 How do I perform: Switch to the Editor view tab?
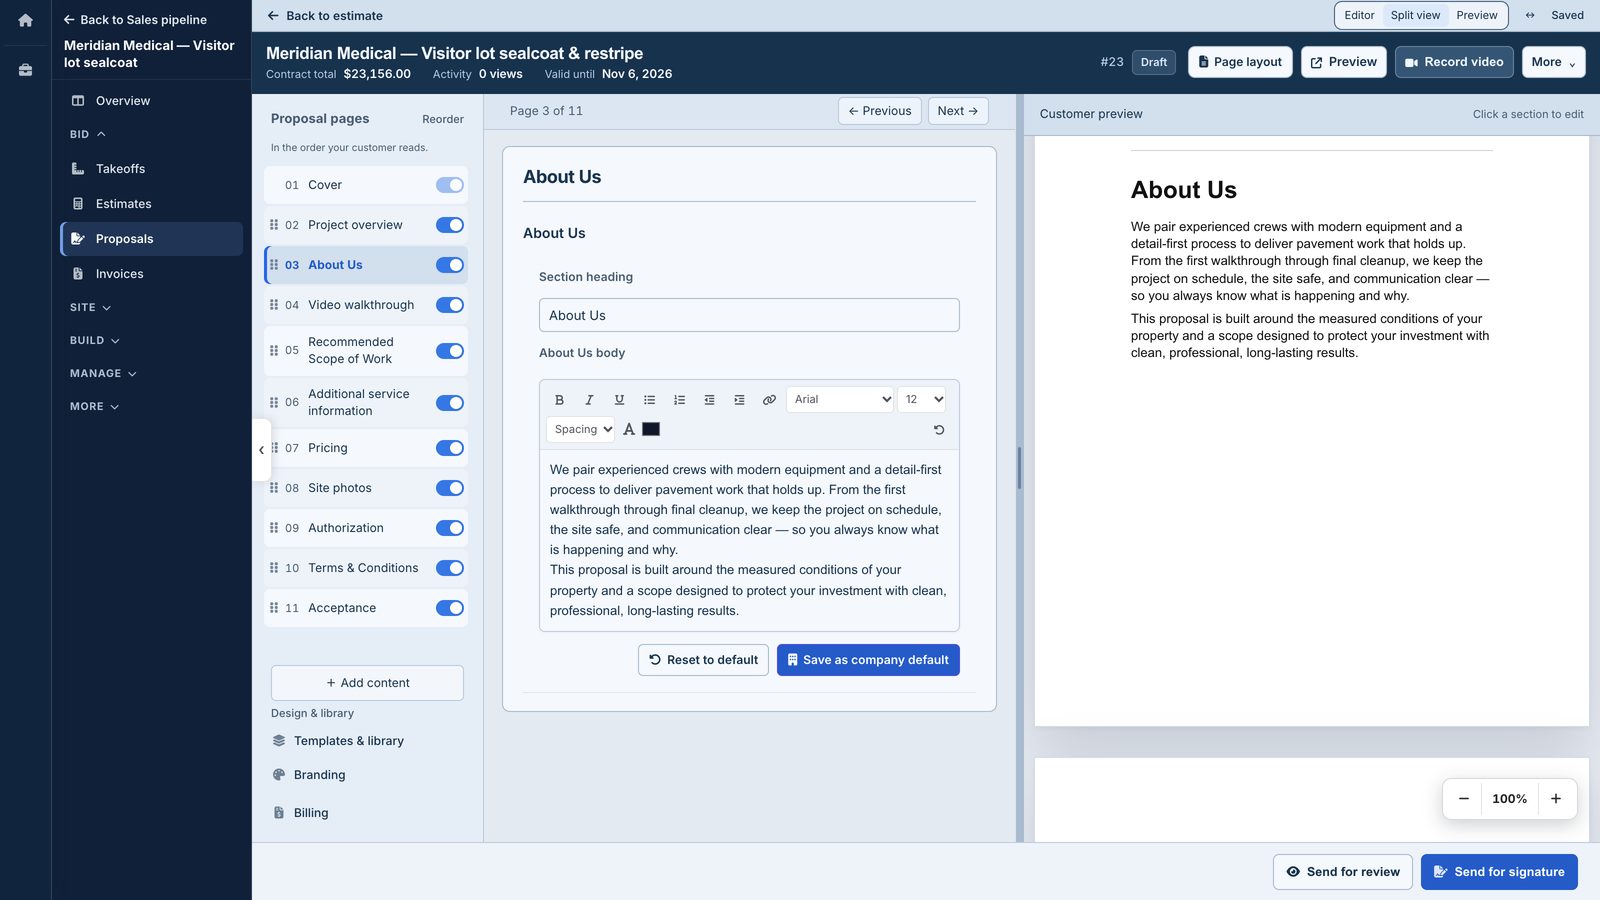point(1359,15)
